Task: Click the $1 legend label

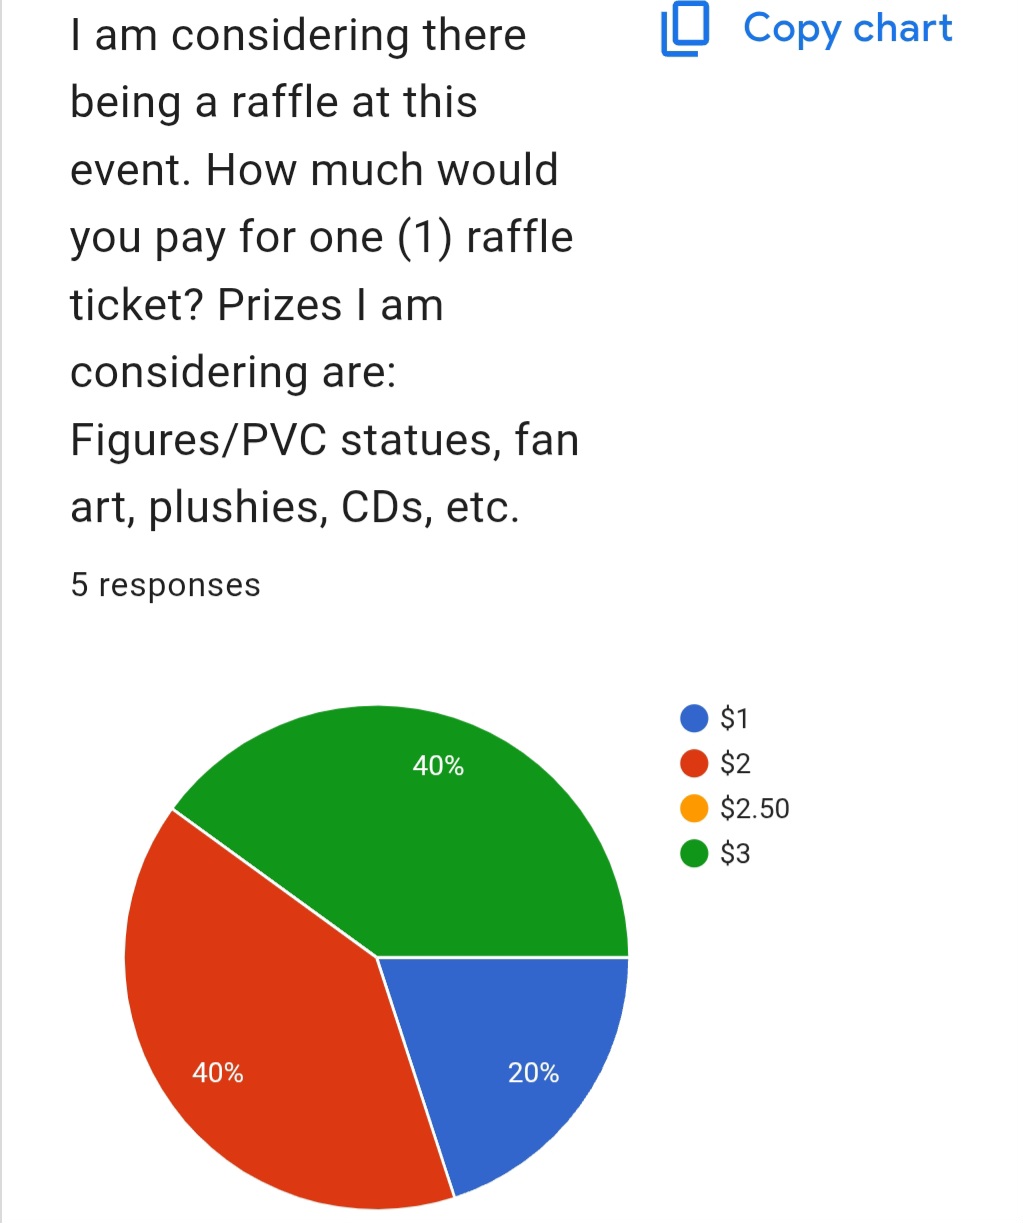Action: [734, 718]
